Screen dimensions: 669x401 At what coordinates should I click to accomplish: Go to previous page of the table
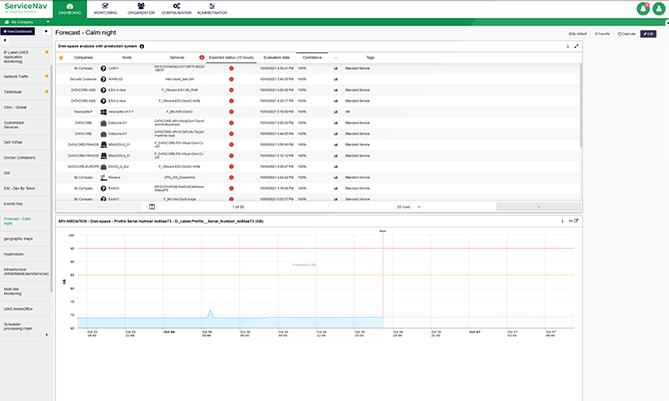(x=99, y=207)
